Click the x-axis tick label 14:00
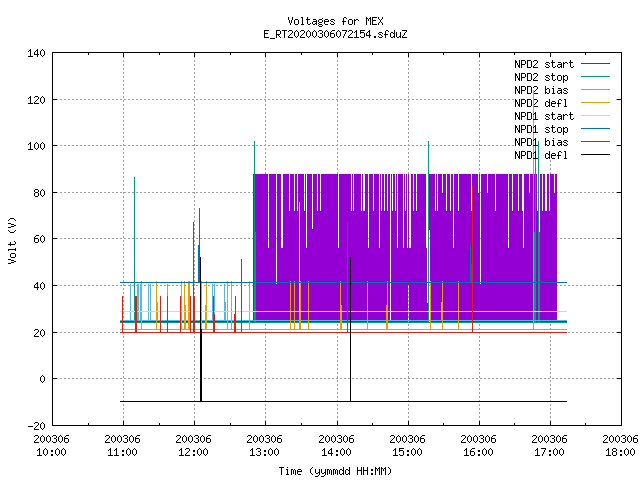This screenshot has width=640, height=480. (x=336, y=453)
